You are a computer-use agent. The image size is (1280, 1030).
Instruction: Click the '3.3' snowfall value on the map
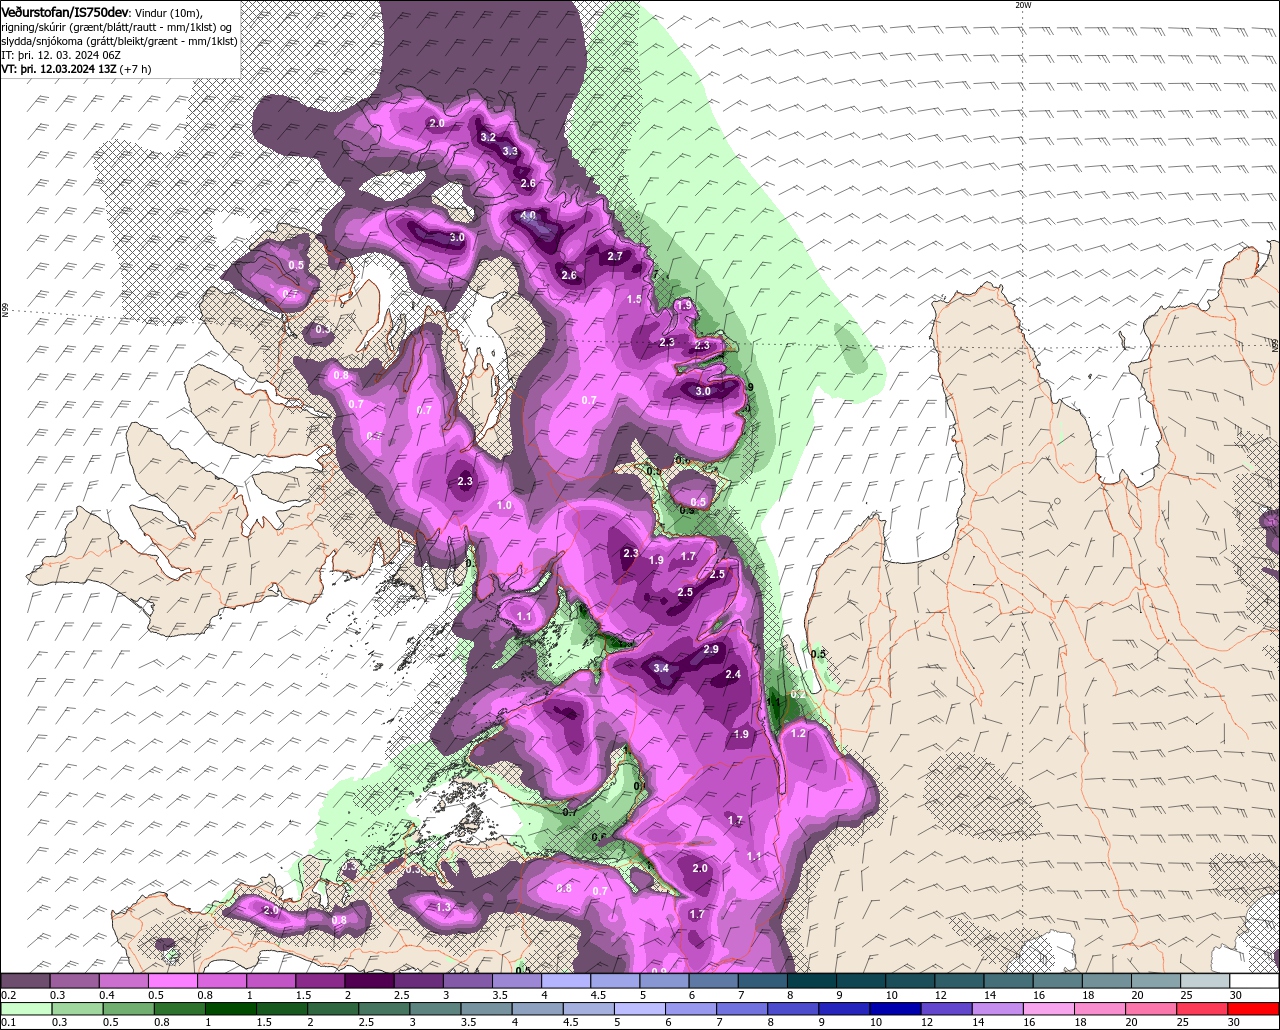click(x=510, y=152)
